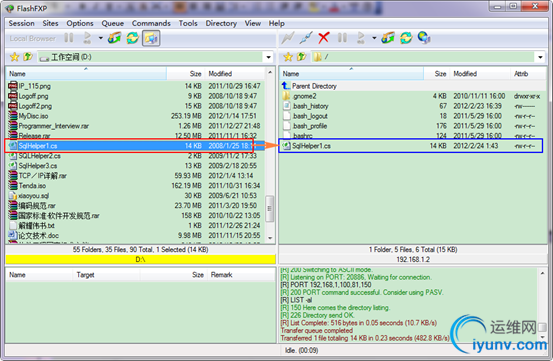Click the yellow D:\ local path bar

[140, 259]
